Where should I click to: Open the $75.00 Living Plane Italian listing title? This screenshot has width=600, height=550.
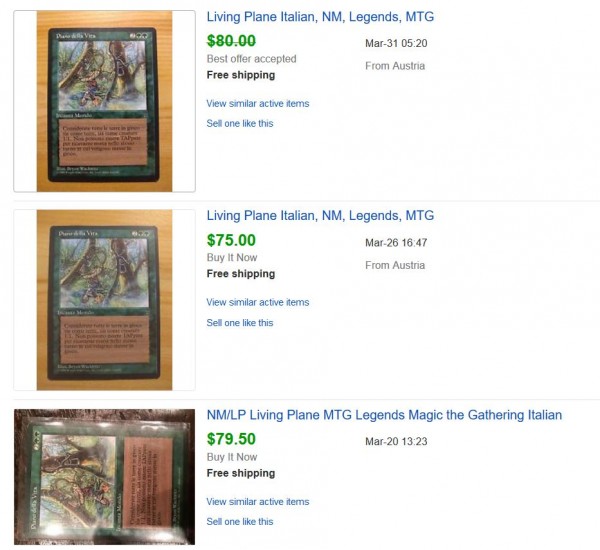click(320, 215)
